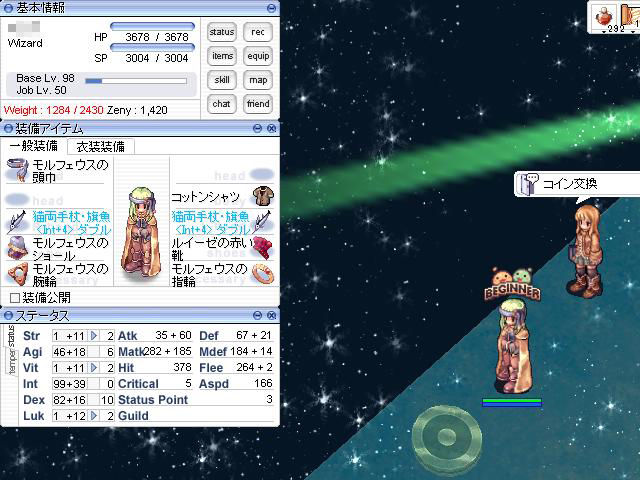
Task: Select ルイーゼの赤い靴 shoes icon
Action: (263, 247)
